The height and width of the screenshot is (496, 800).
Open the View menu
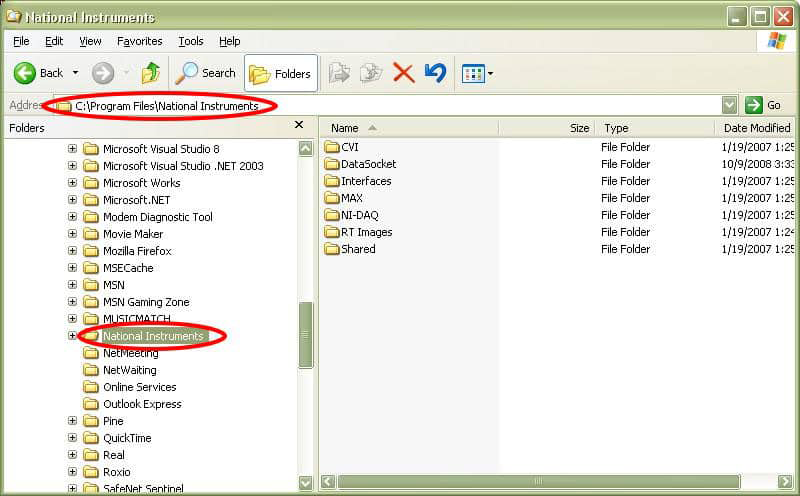click(90, 41)
